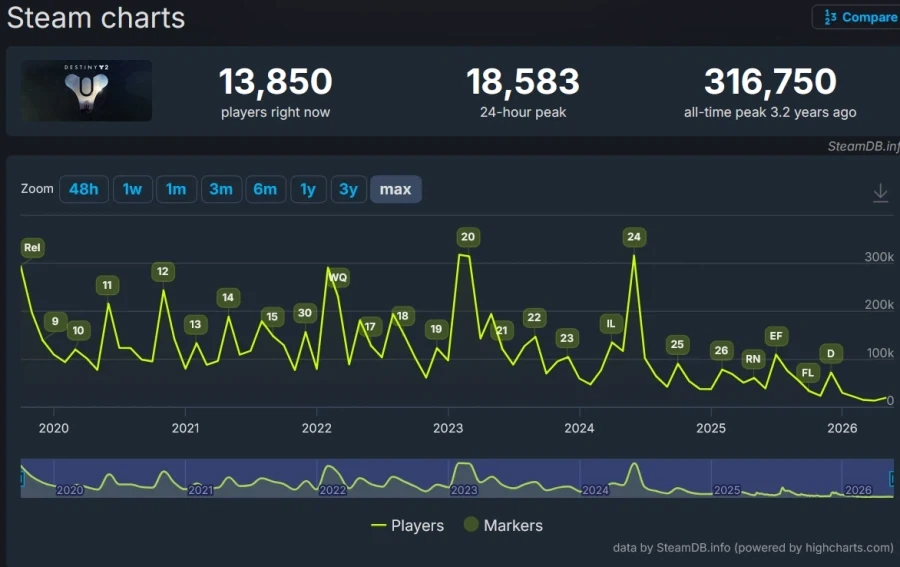Click the 13,850 players right now value
The height and width of the screenshot is (567, 900).
pyautogui.click(x=276, y=81)
